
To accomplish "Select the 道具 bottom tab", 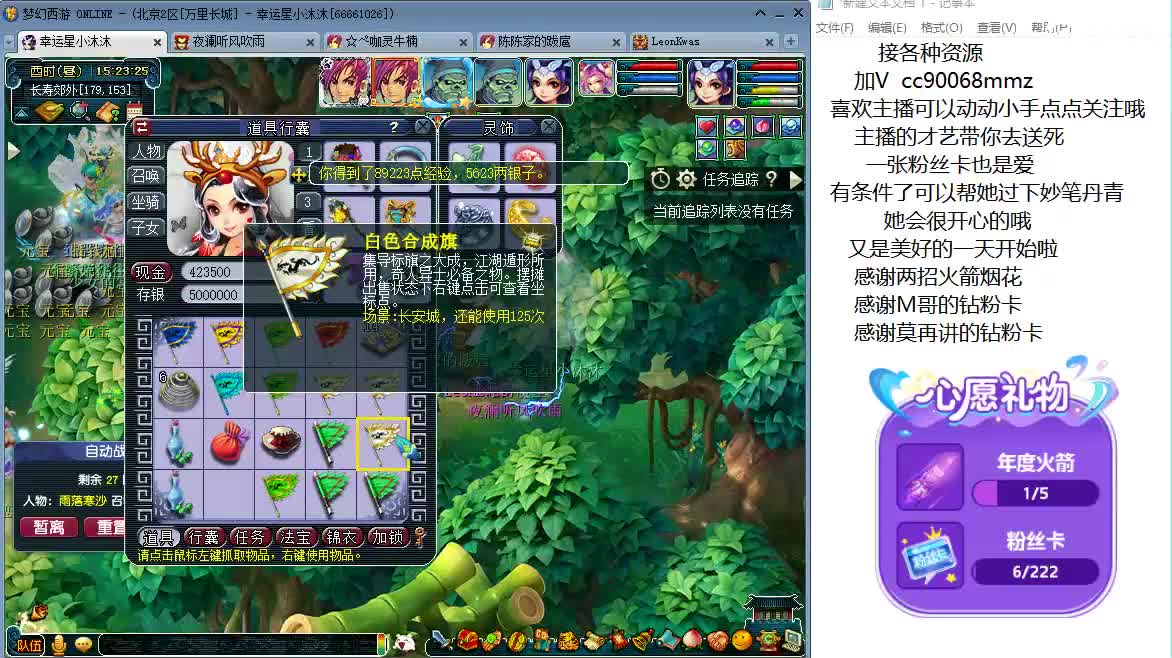I will point(158,537).
